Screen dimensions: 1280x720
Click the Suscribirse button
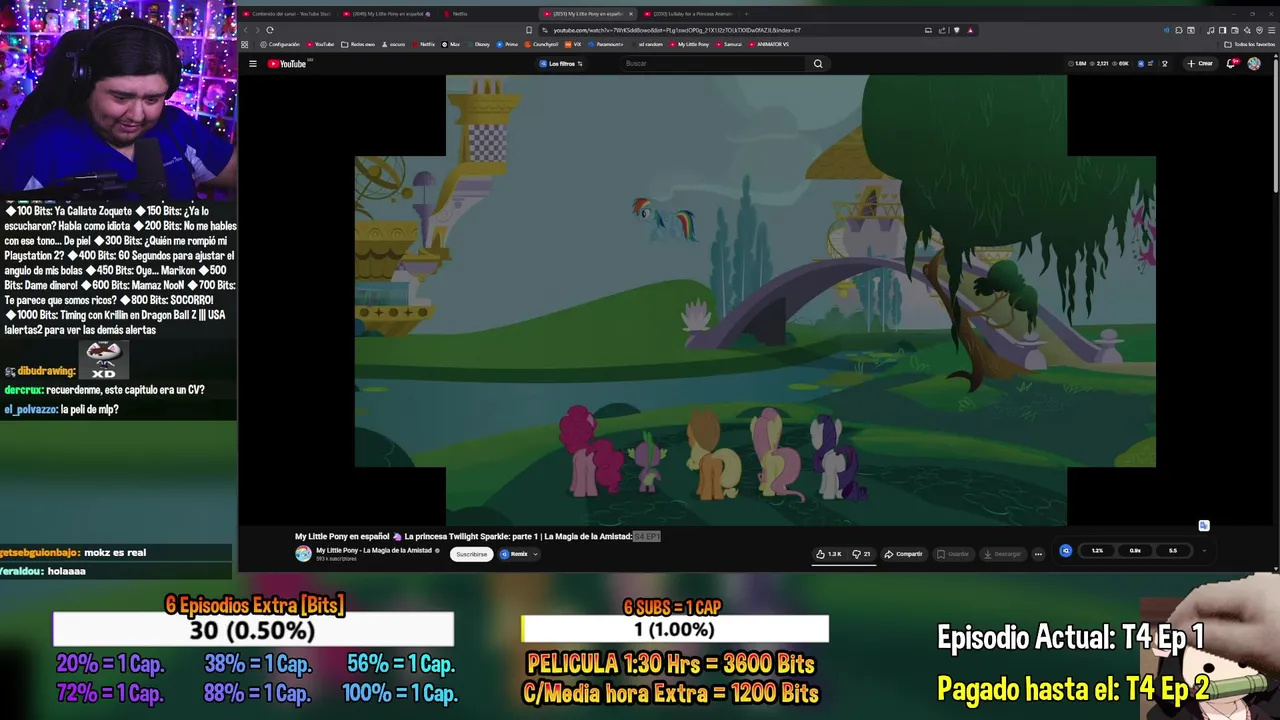click(472, 554)
